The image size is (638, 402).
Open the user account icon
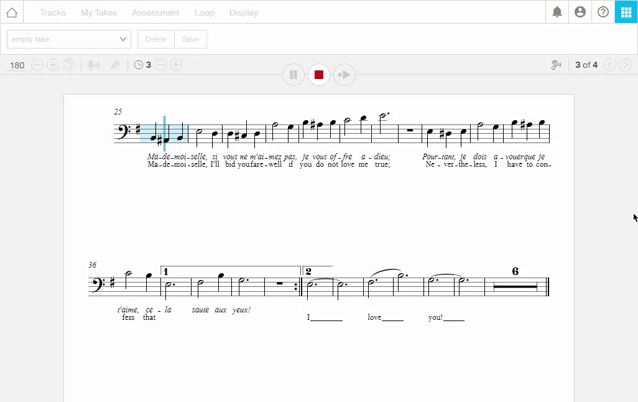(580, 12)
